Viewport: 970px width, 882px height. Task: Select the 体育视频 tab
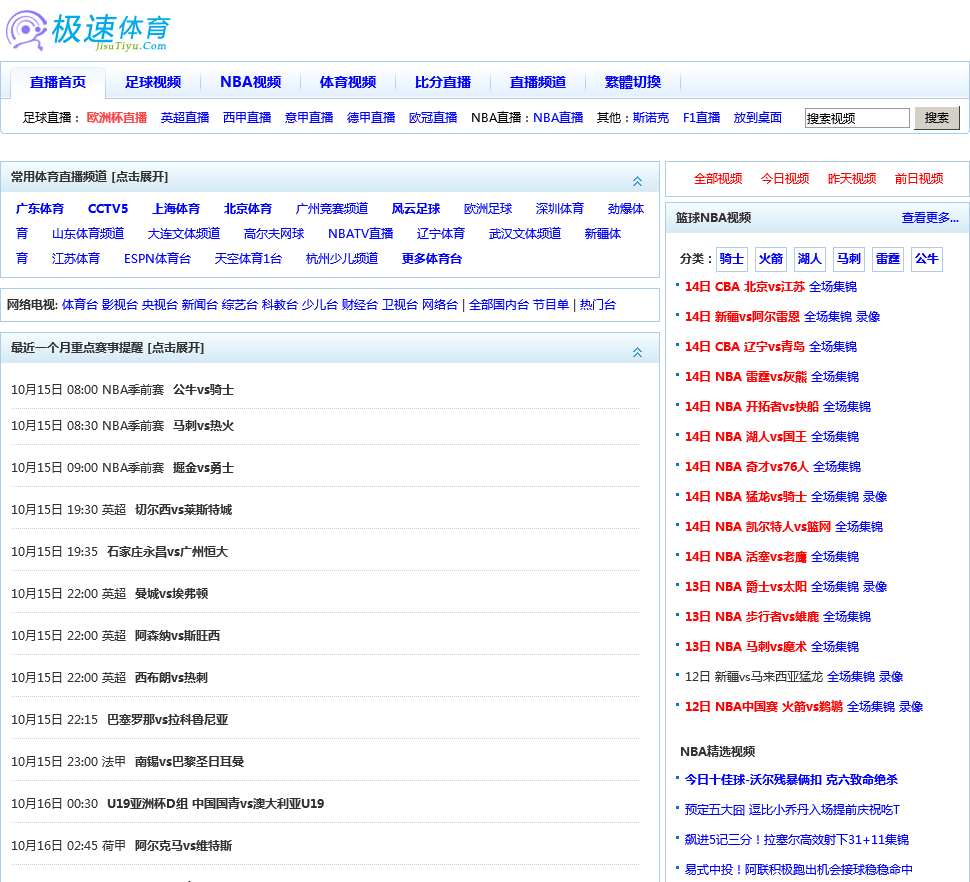348,82
